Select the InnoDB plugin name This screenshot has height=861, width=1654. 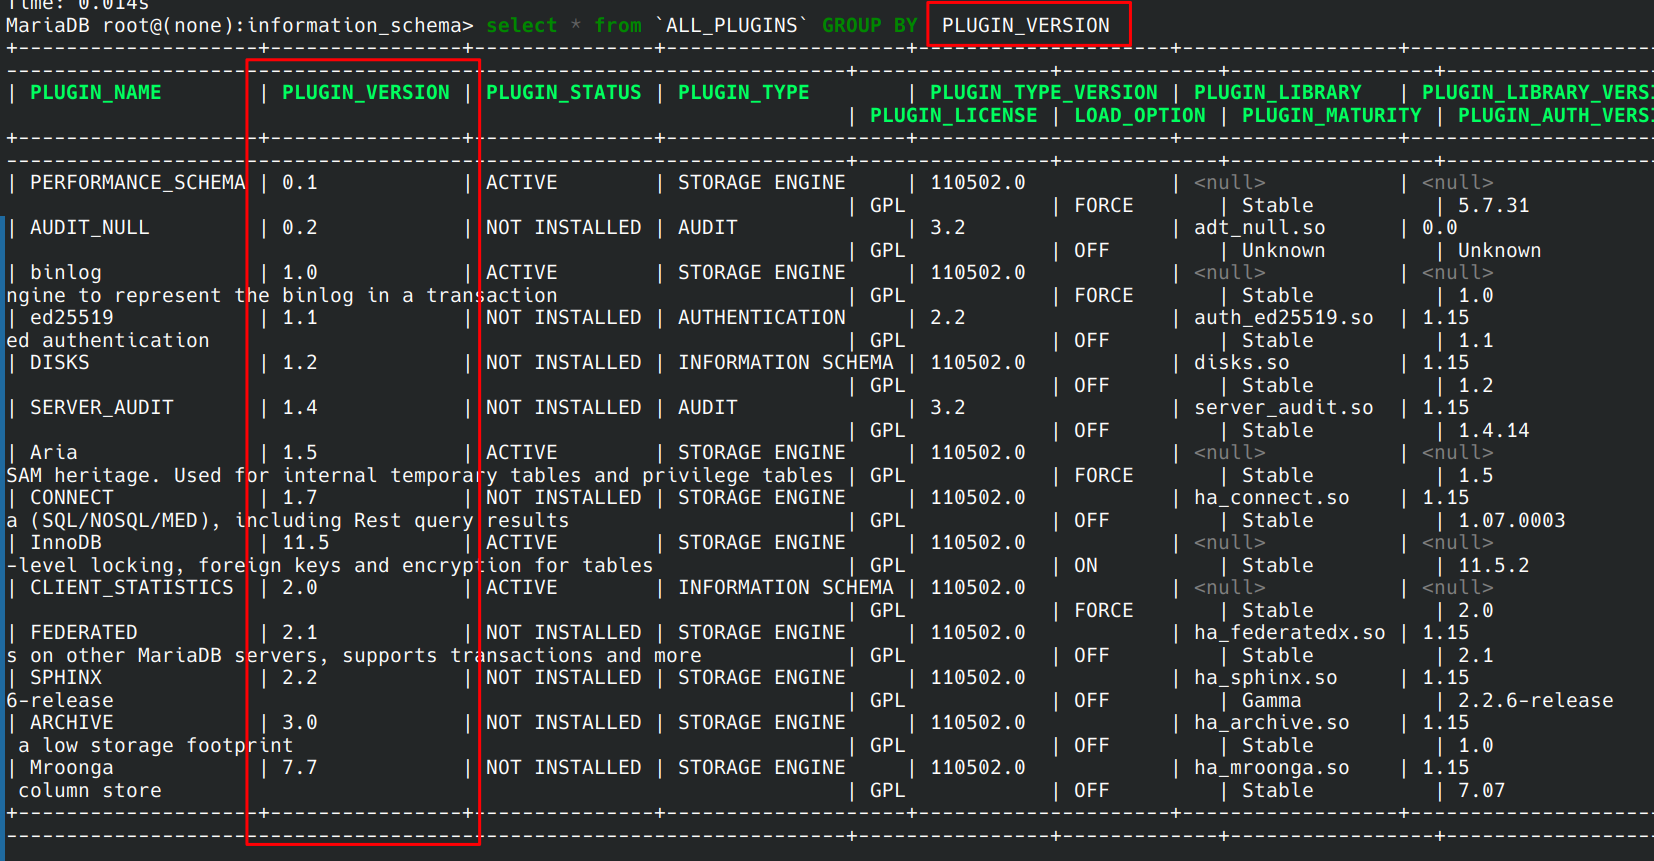pyautogui.click(x=66, y=543)
